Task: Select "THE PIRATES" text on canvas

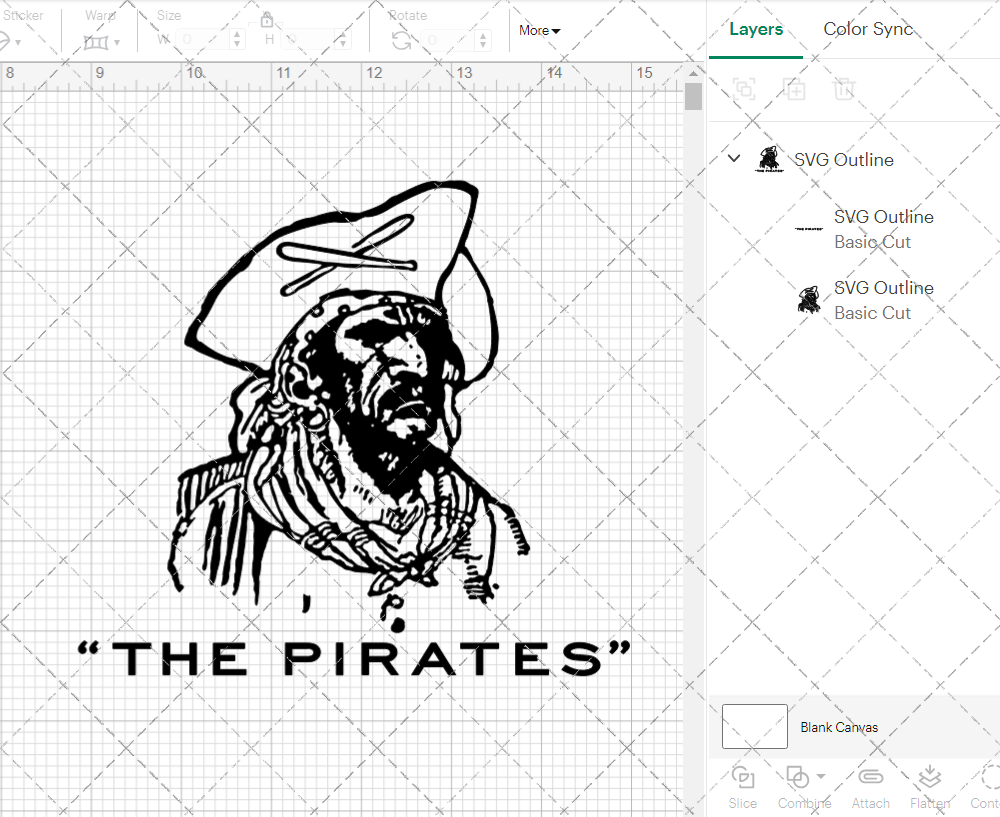Action: click(x=354, y=659)
